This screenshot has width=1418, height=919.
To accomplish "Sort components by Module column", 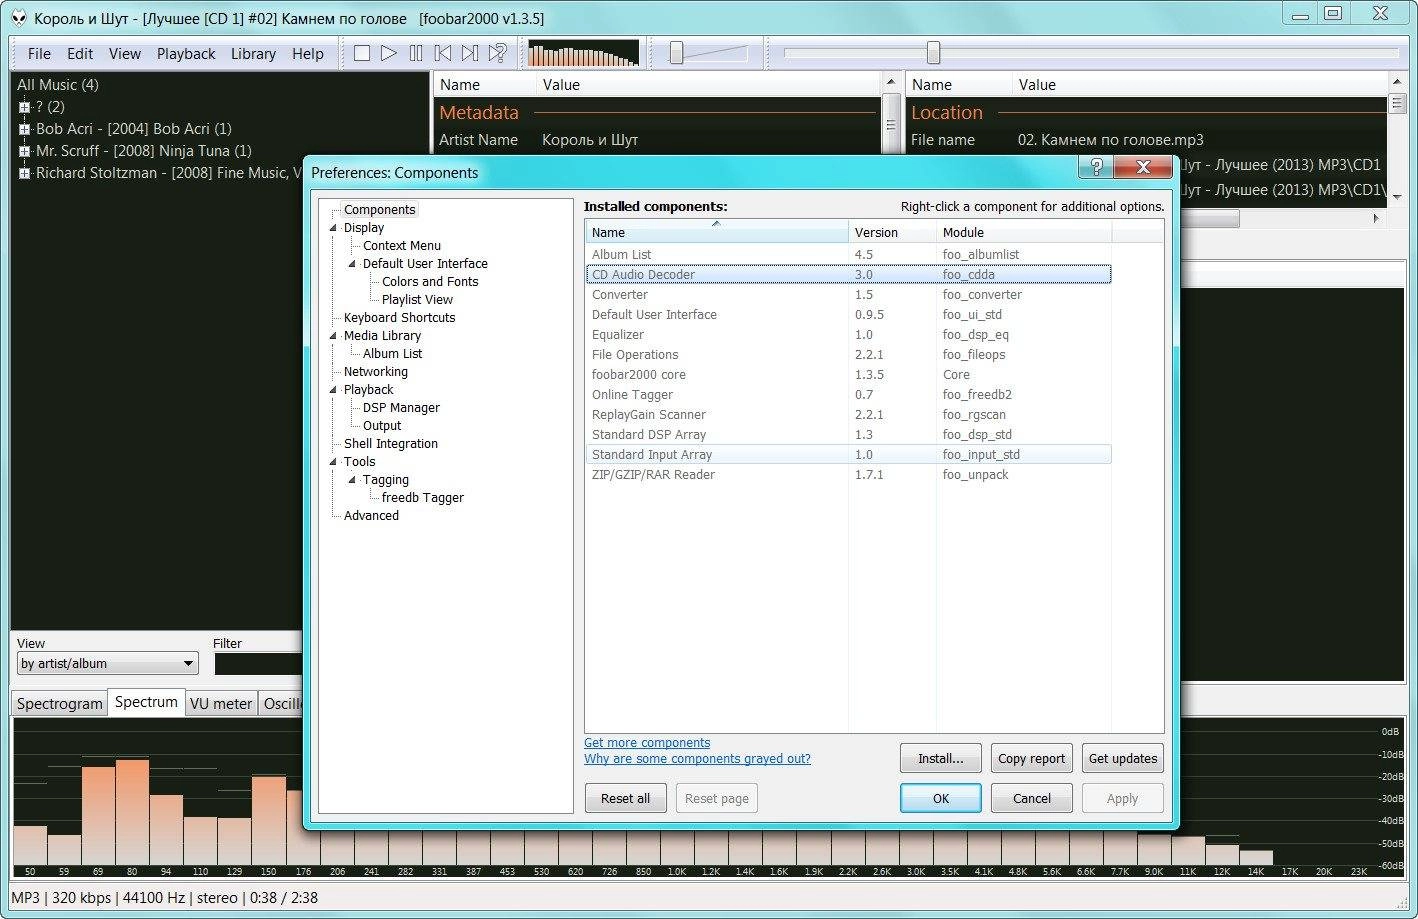I will tap(1023, 232).
